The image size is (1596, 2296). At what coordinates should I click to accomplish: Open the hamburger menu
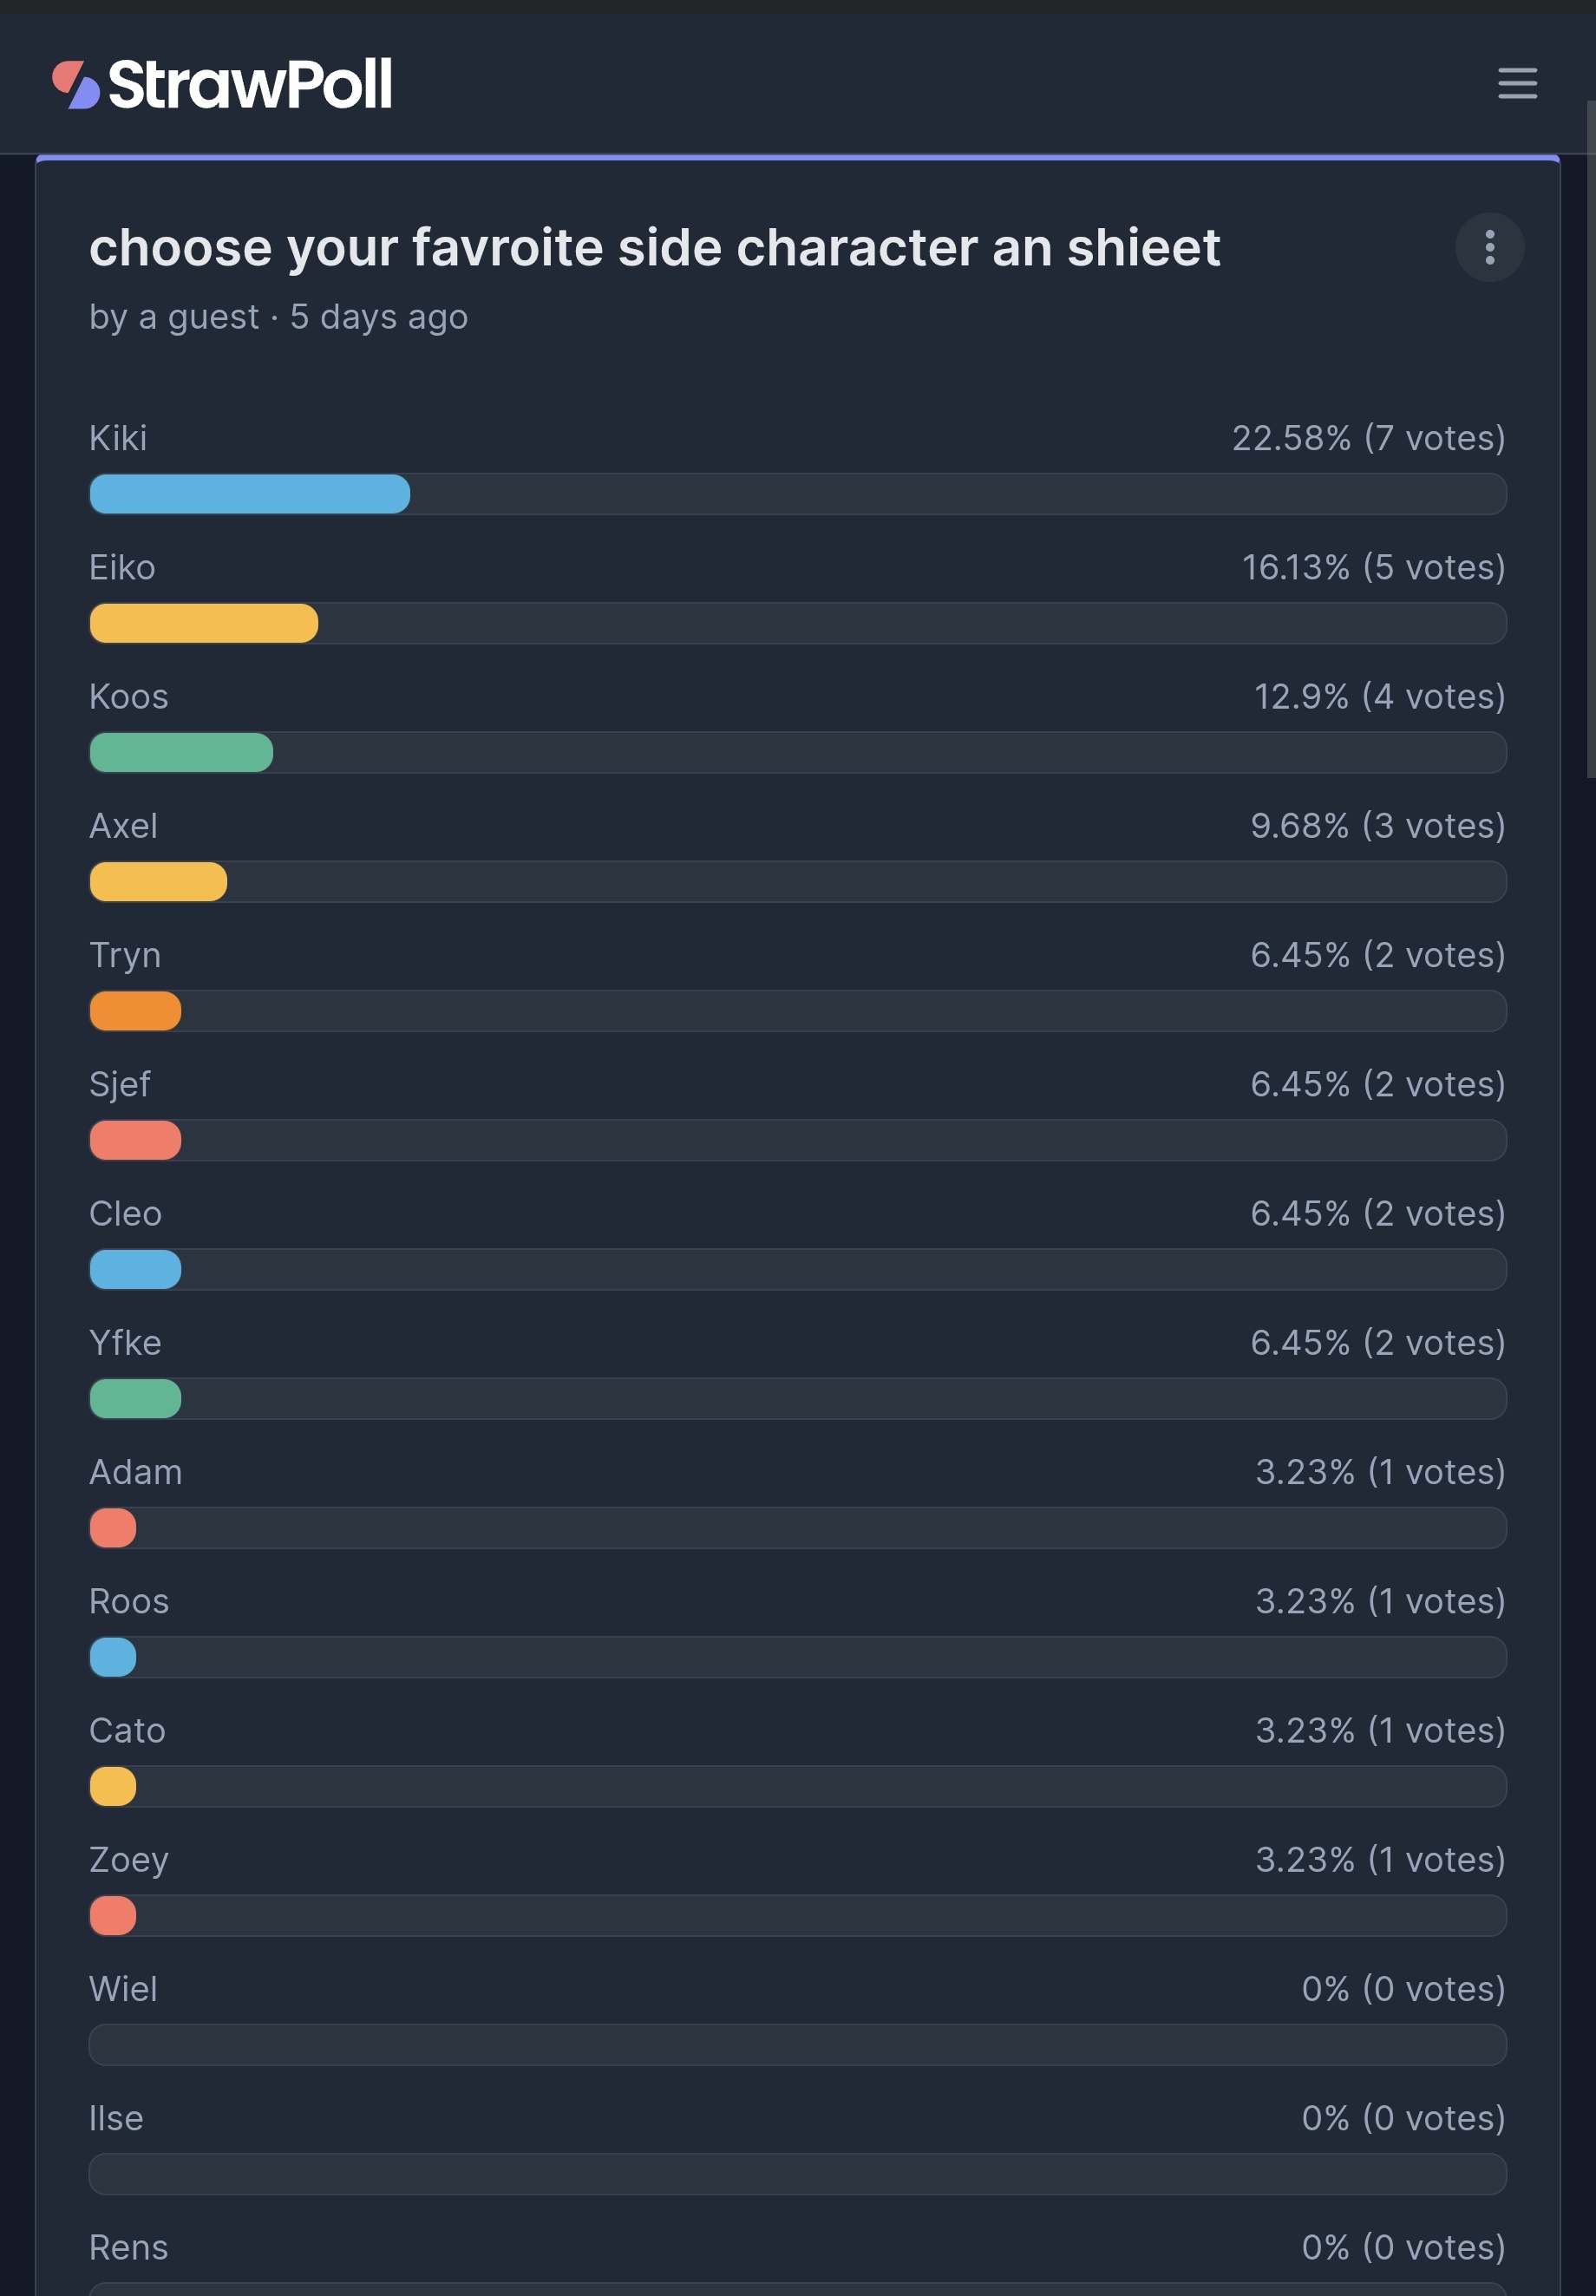(x=1516, y=83)
